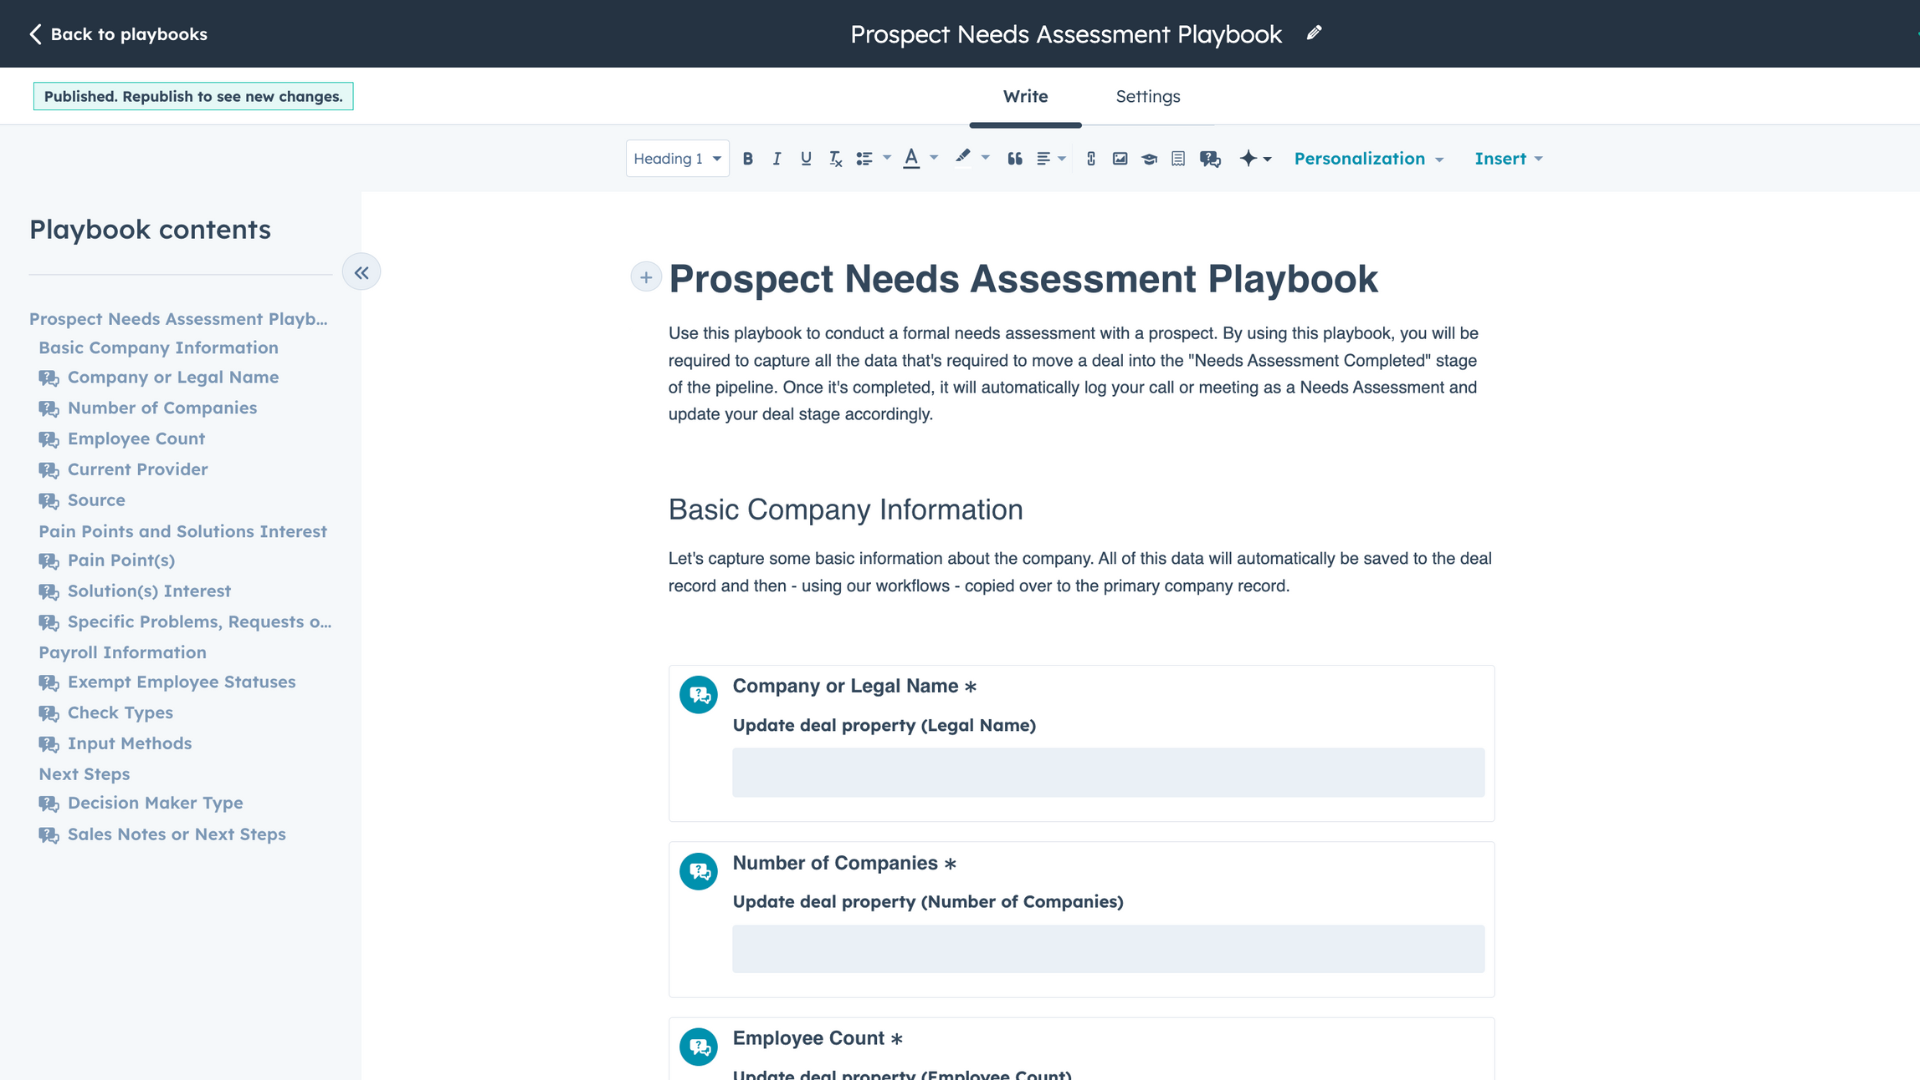Open the AI sparkle assistant menu
The image size is (1920, 1080).
pos(1255,159)
